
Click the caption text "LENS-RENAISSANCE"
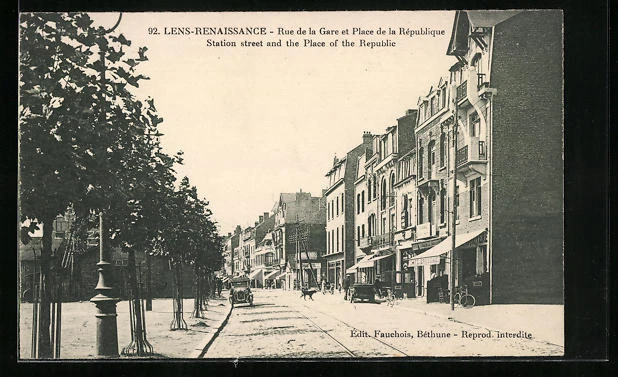(x=215, y=31)
